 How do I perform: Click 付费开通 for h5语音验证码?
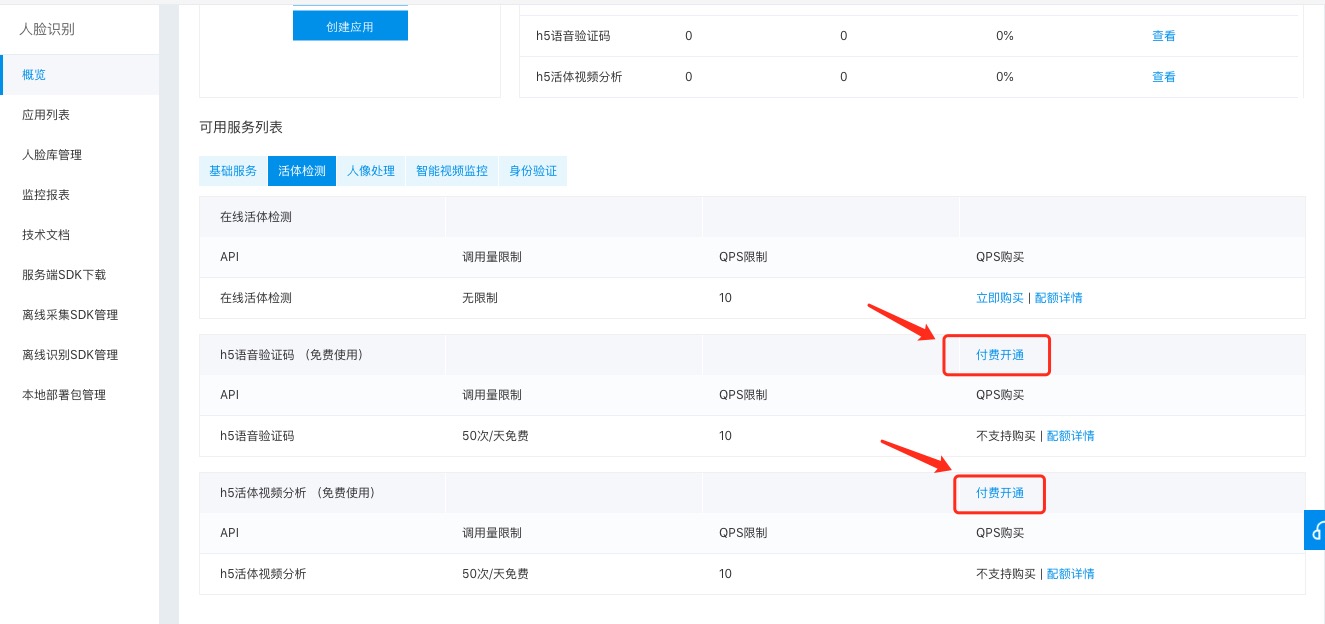[1000, 355]
